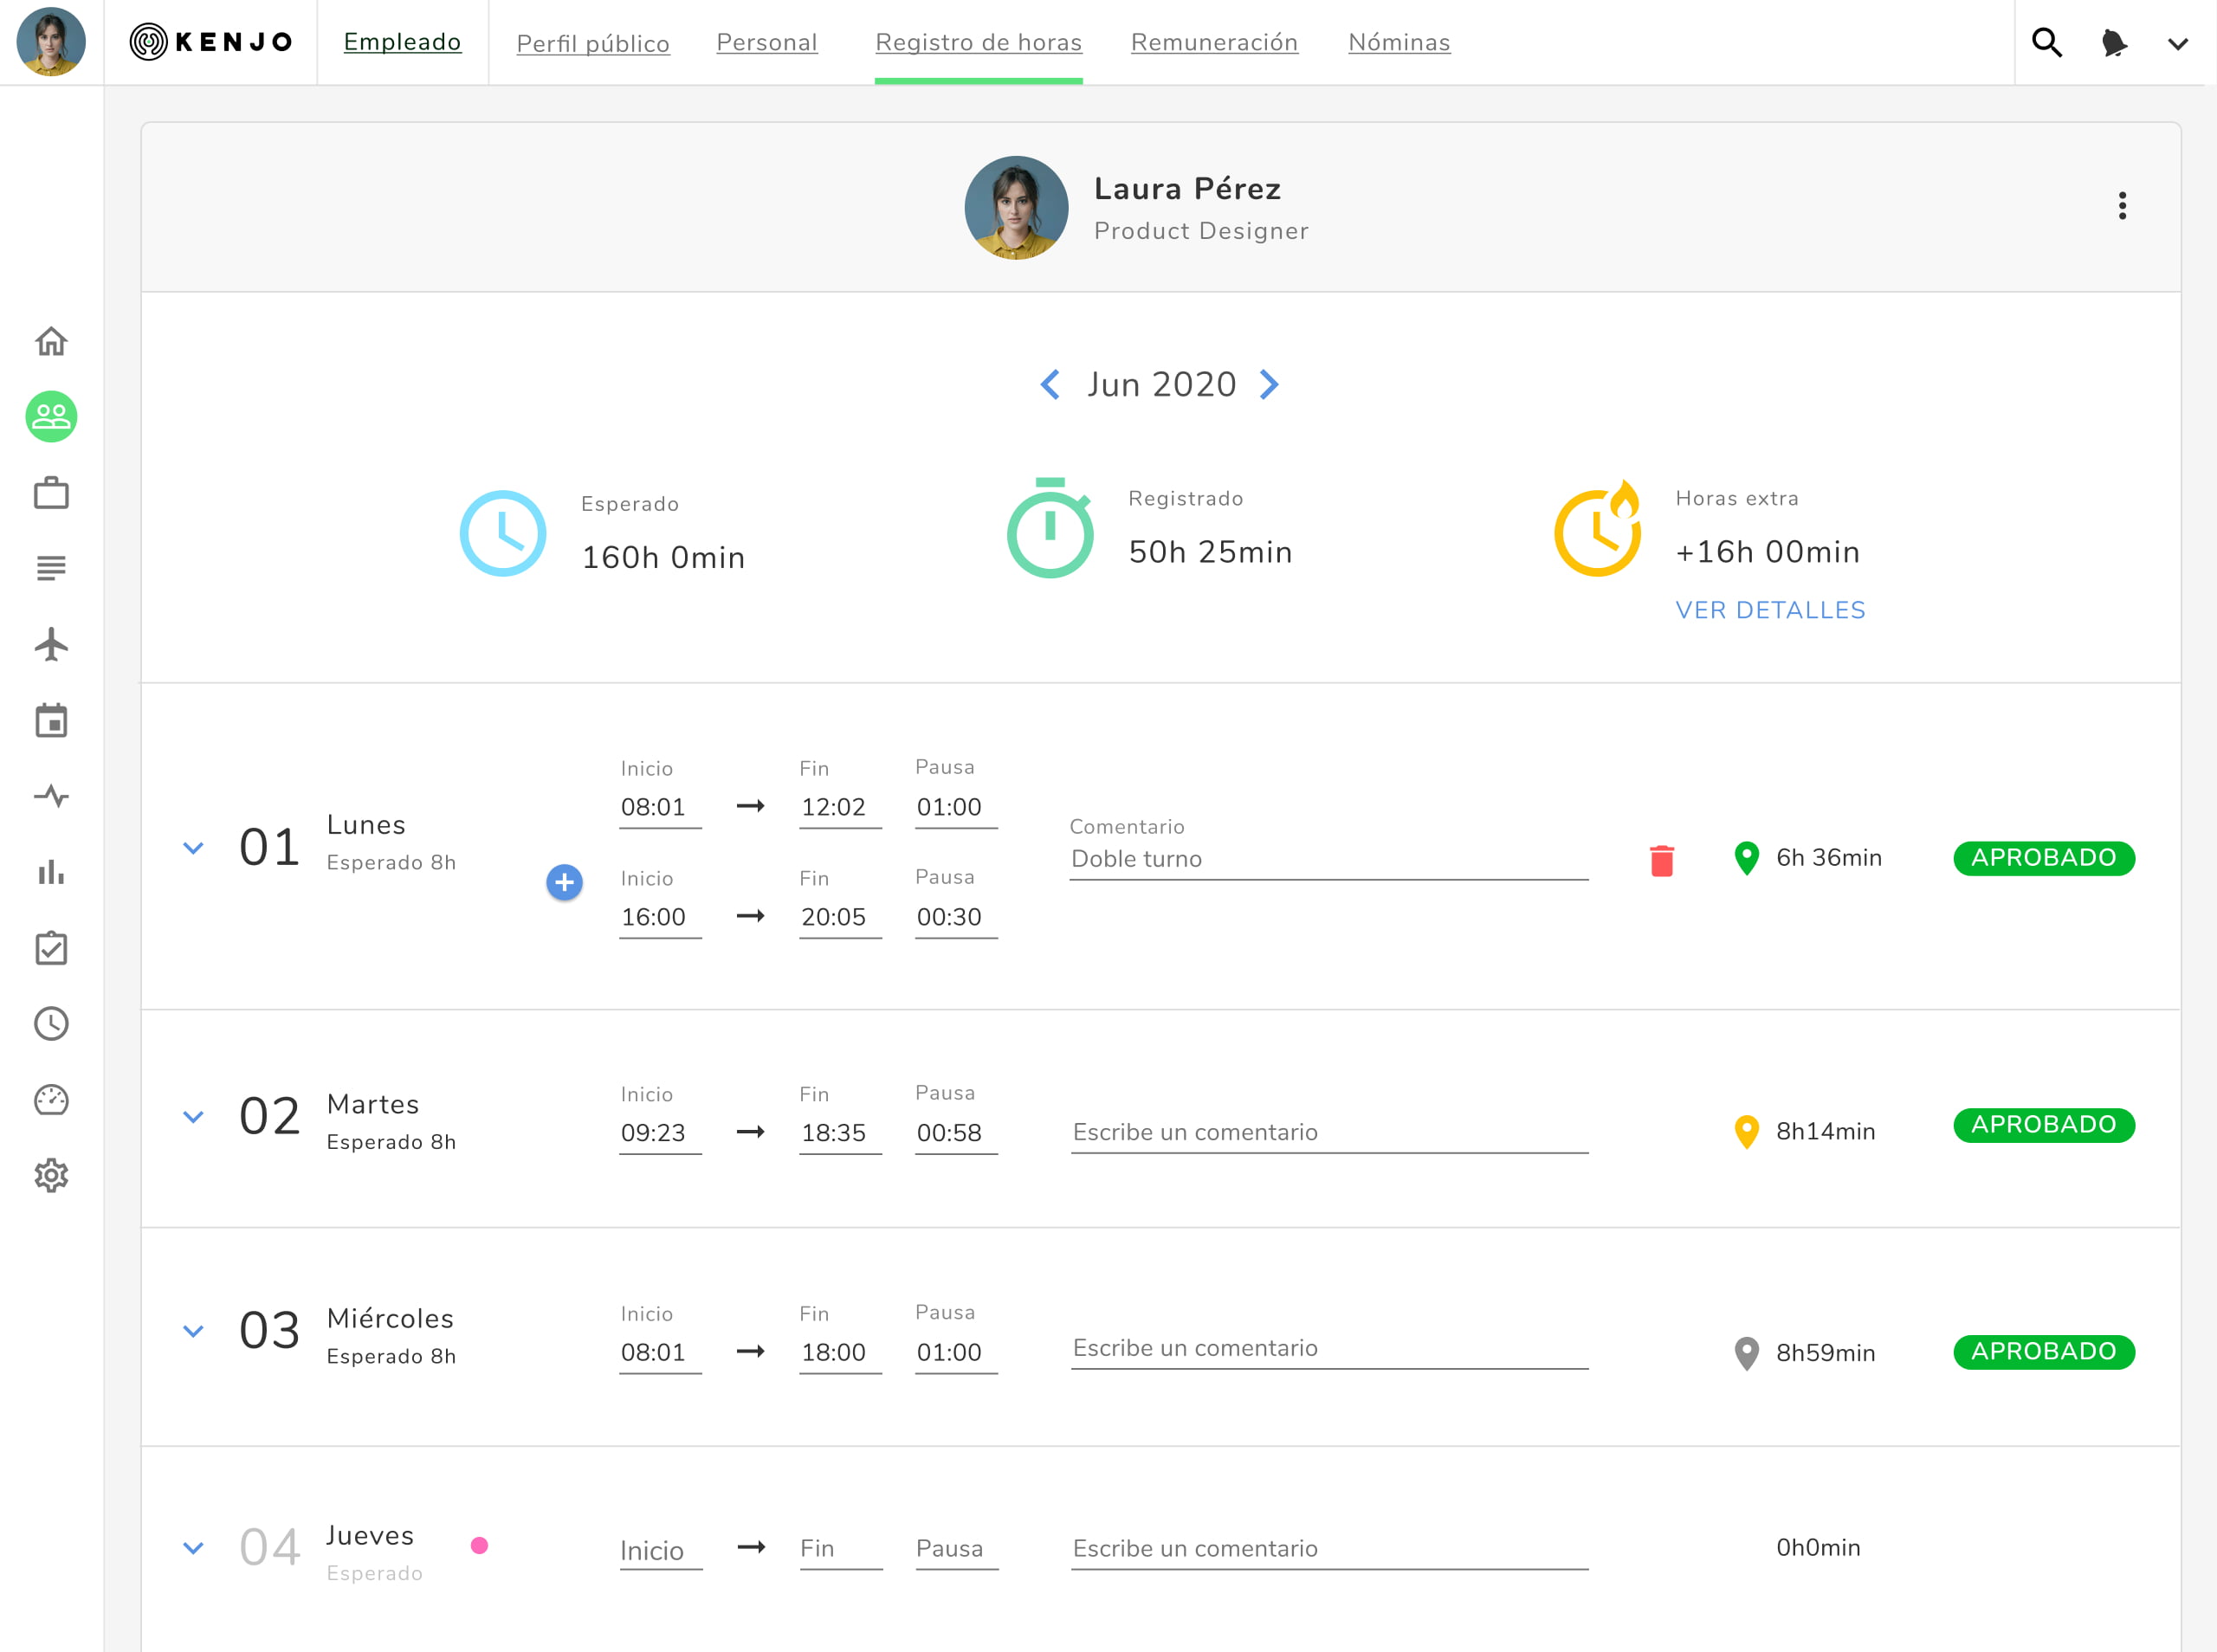
Task: Add a second shift with the blue plus control
Action: [x=564, y=883]
